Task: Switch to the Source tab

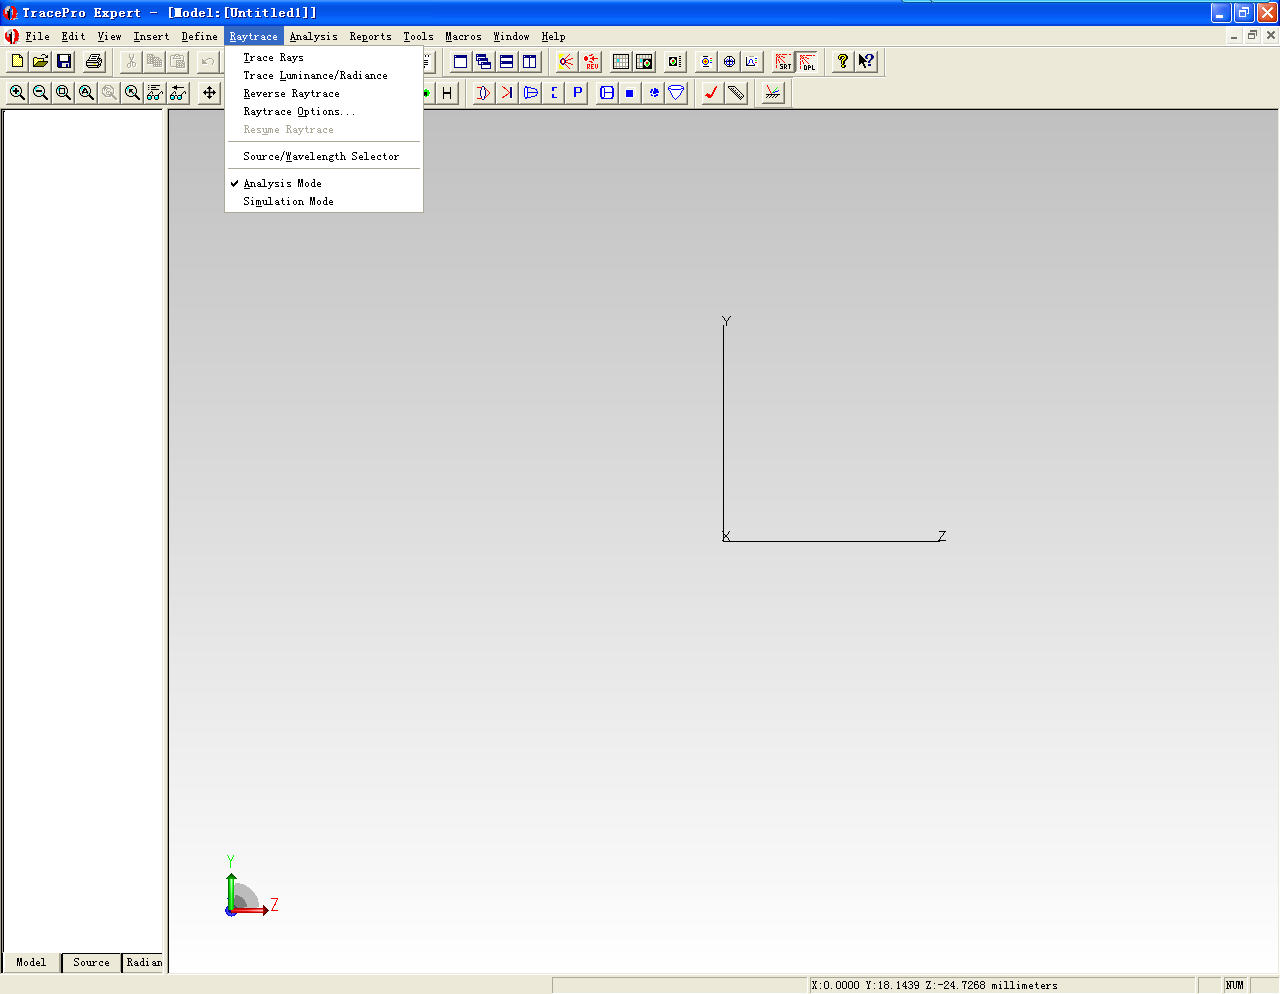Action: [x=91, y=962]
